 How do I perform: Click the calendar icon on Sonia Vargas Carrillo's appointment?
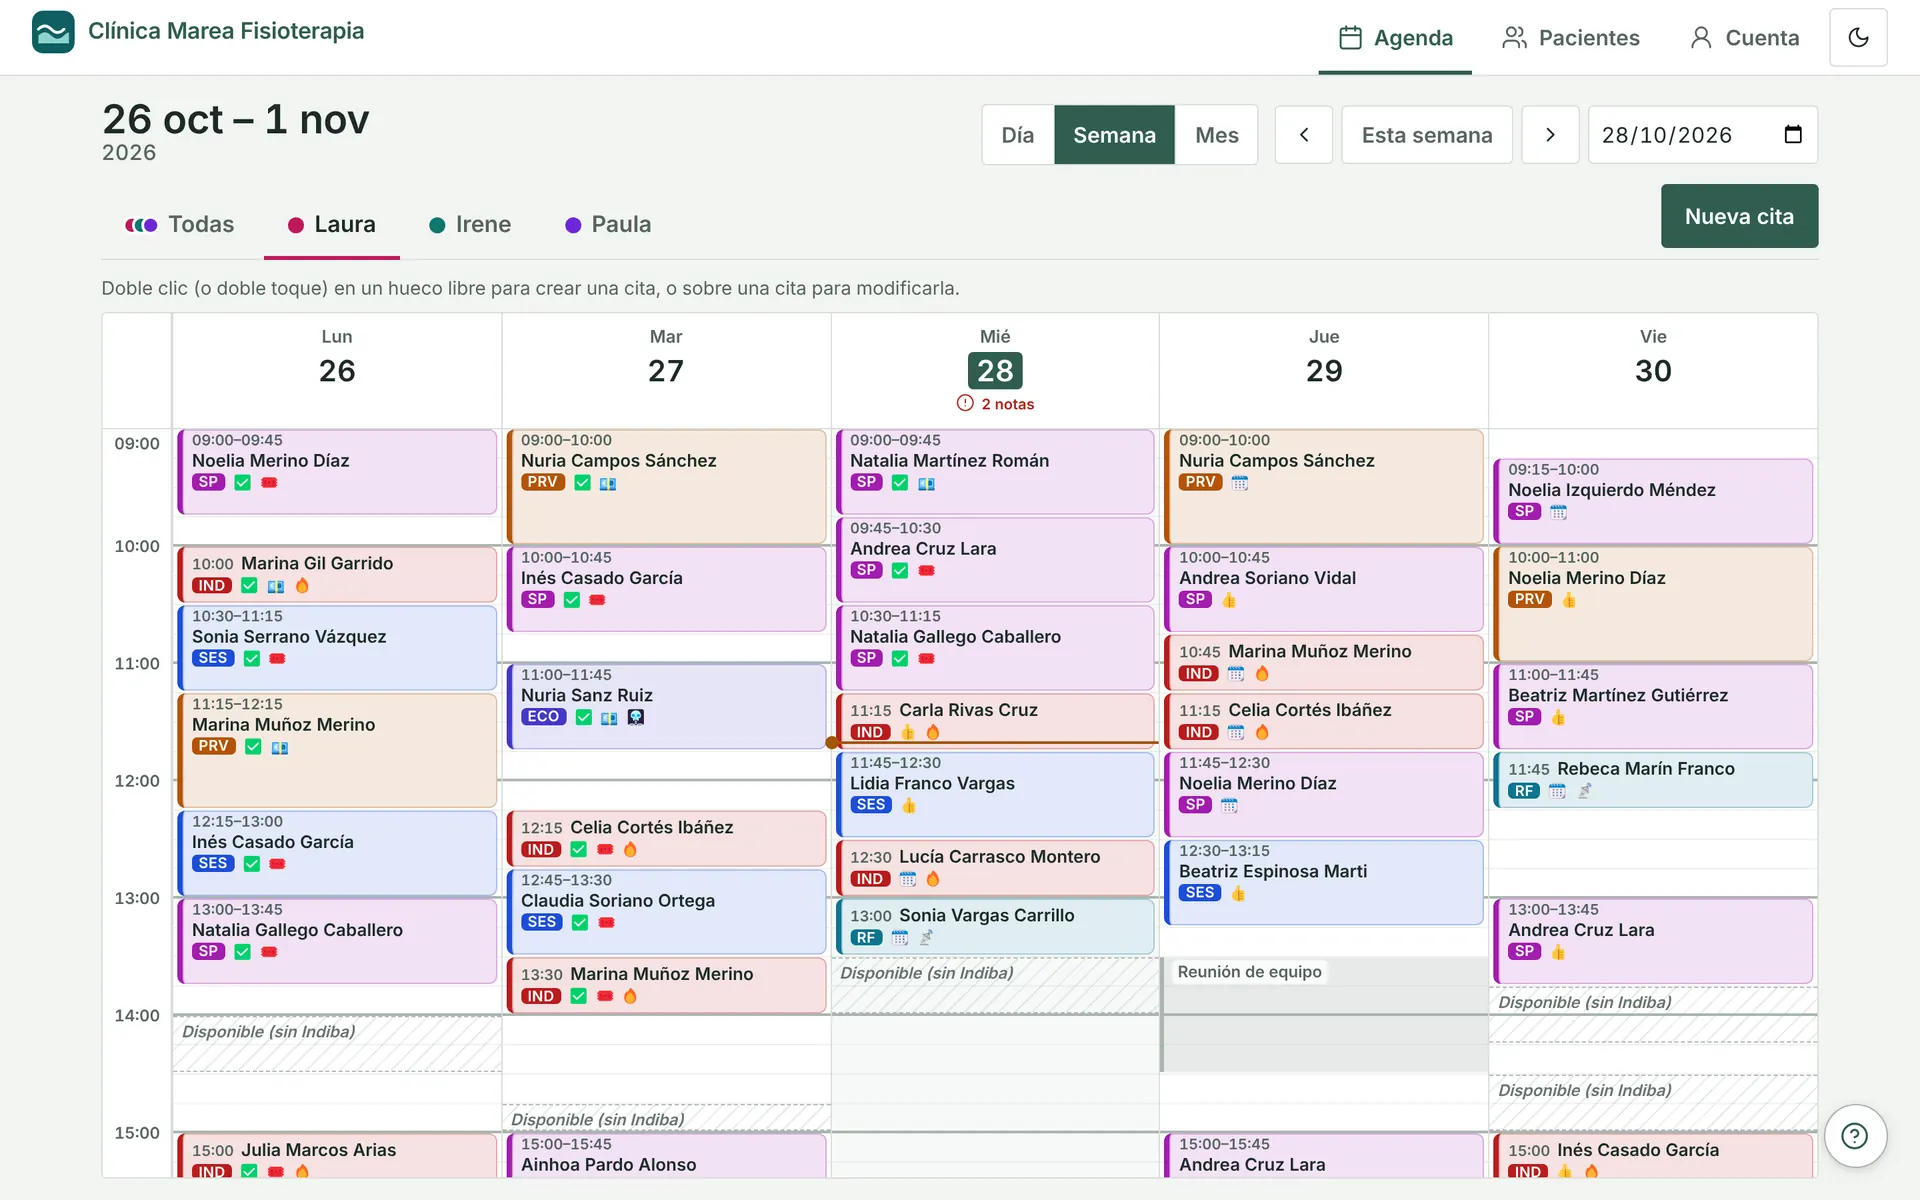pos(900,938)
